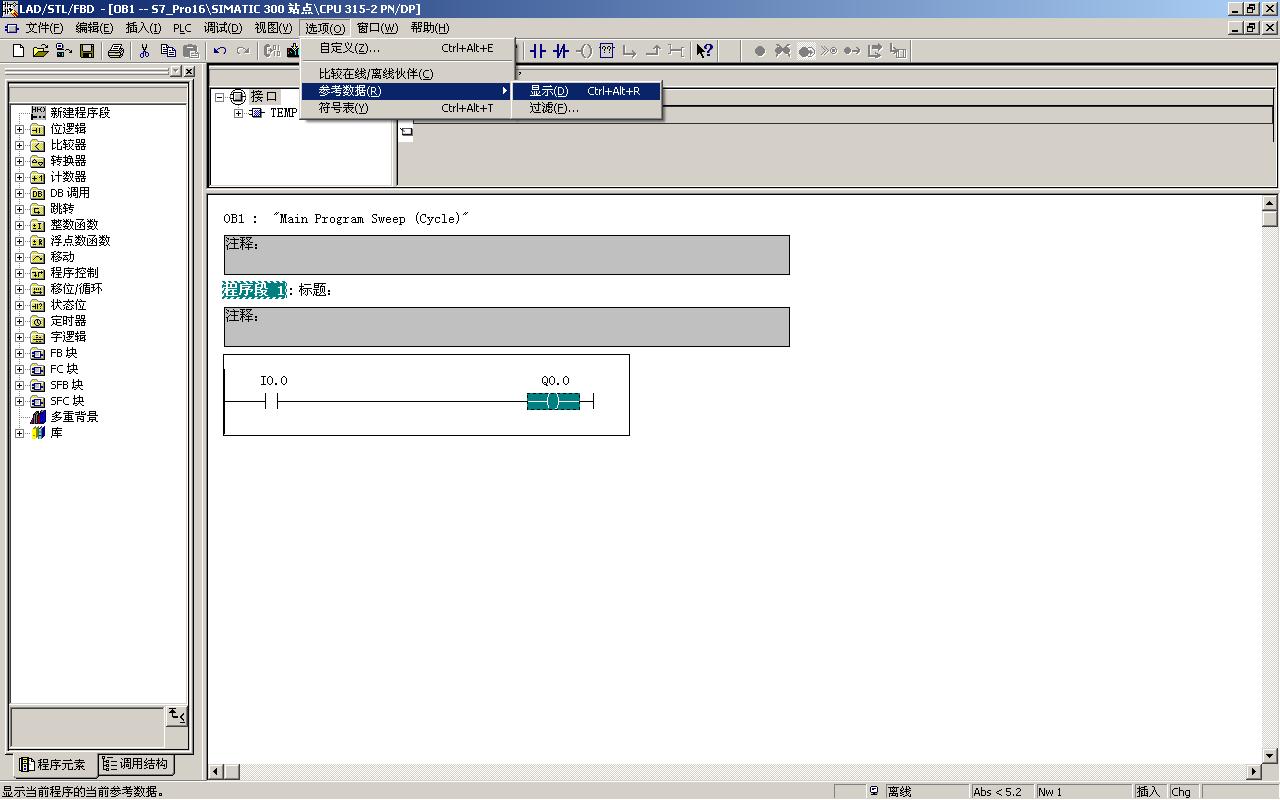This screenshot has width=1280, height=800.
Task: Click the Print toolbar icon
Action: pyautogui.click(x=116, y=51)
